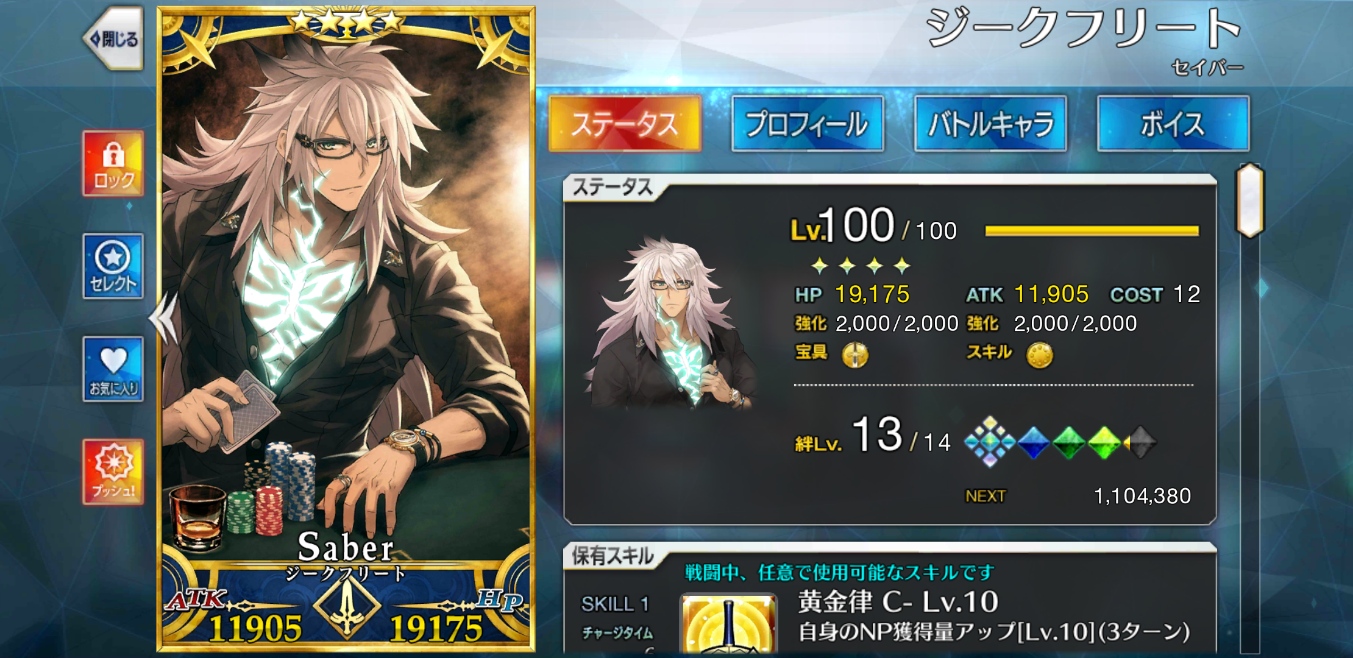This screenshot has width=1353, height=658.
Task: Click the vertical scrollbar handle
Action: pyautogui.click(x=1250, y=200)
